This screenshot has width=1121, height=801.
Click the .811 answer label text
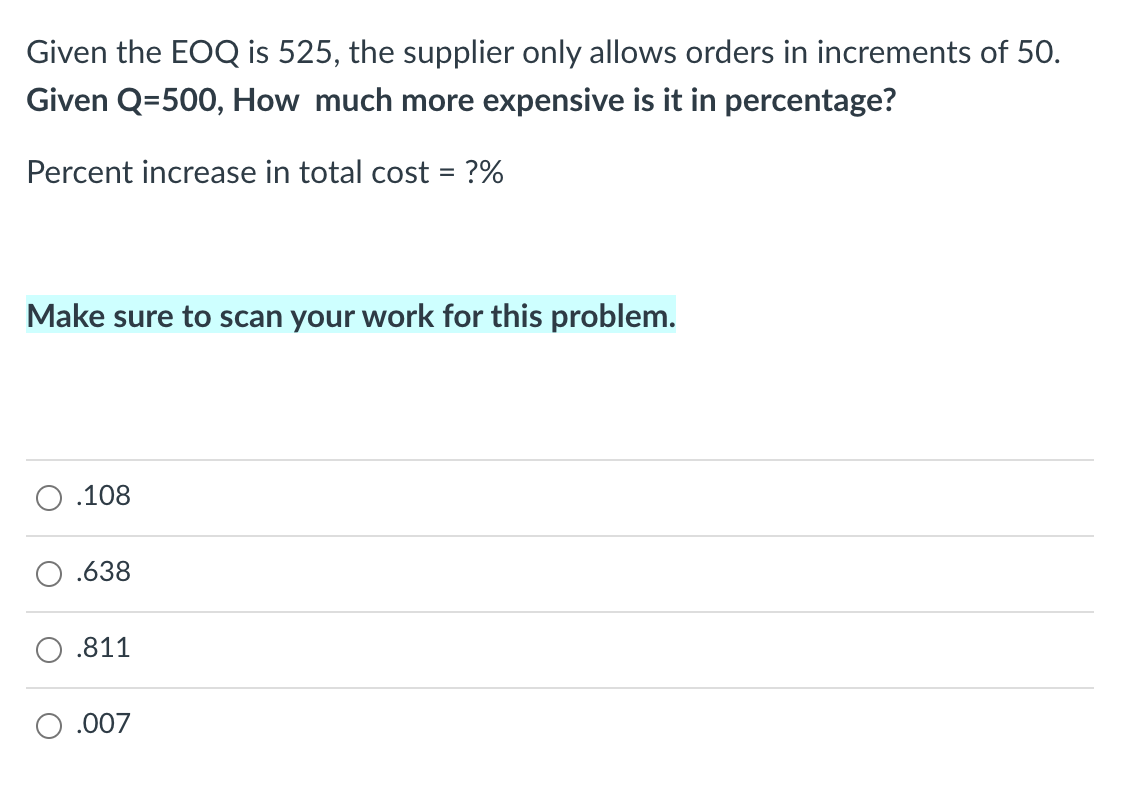click(x=104, y=648)
